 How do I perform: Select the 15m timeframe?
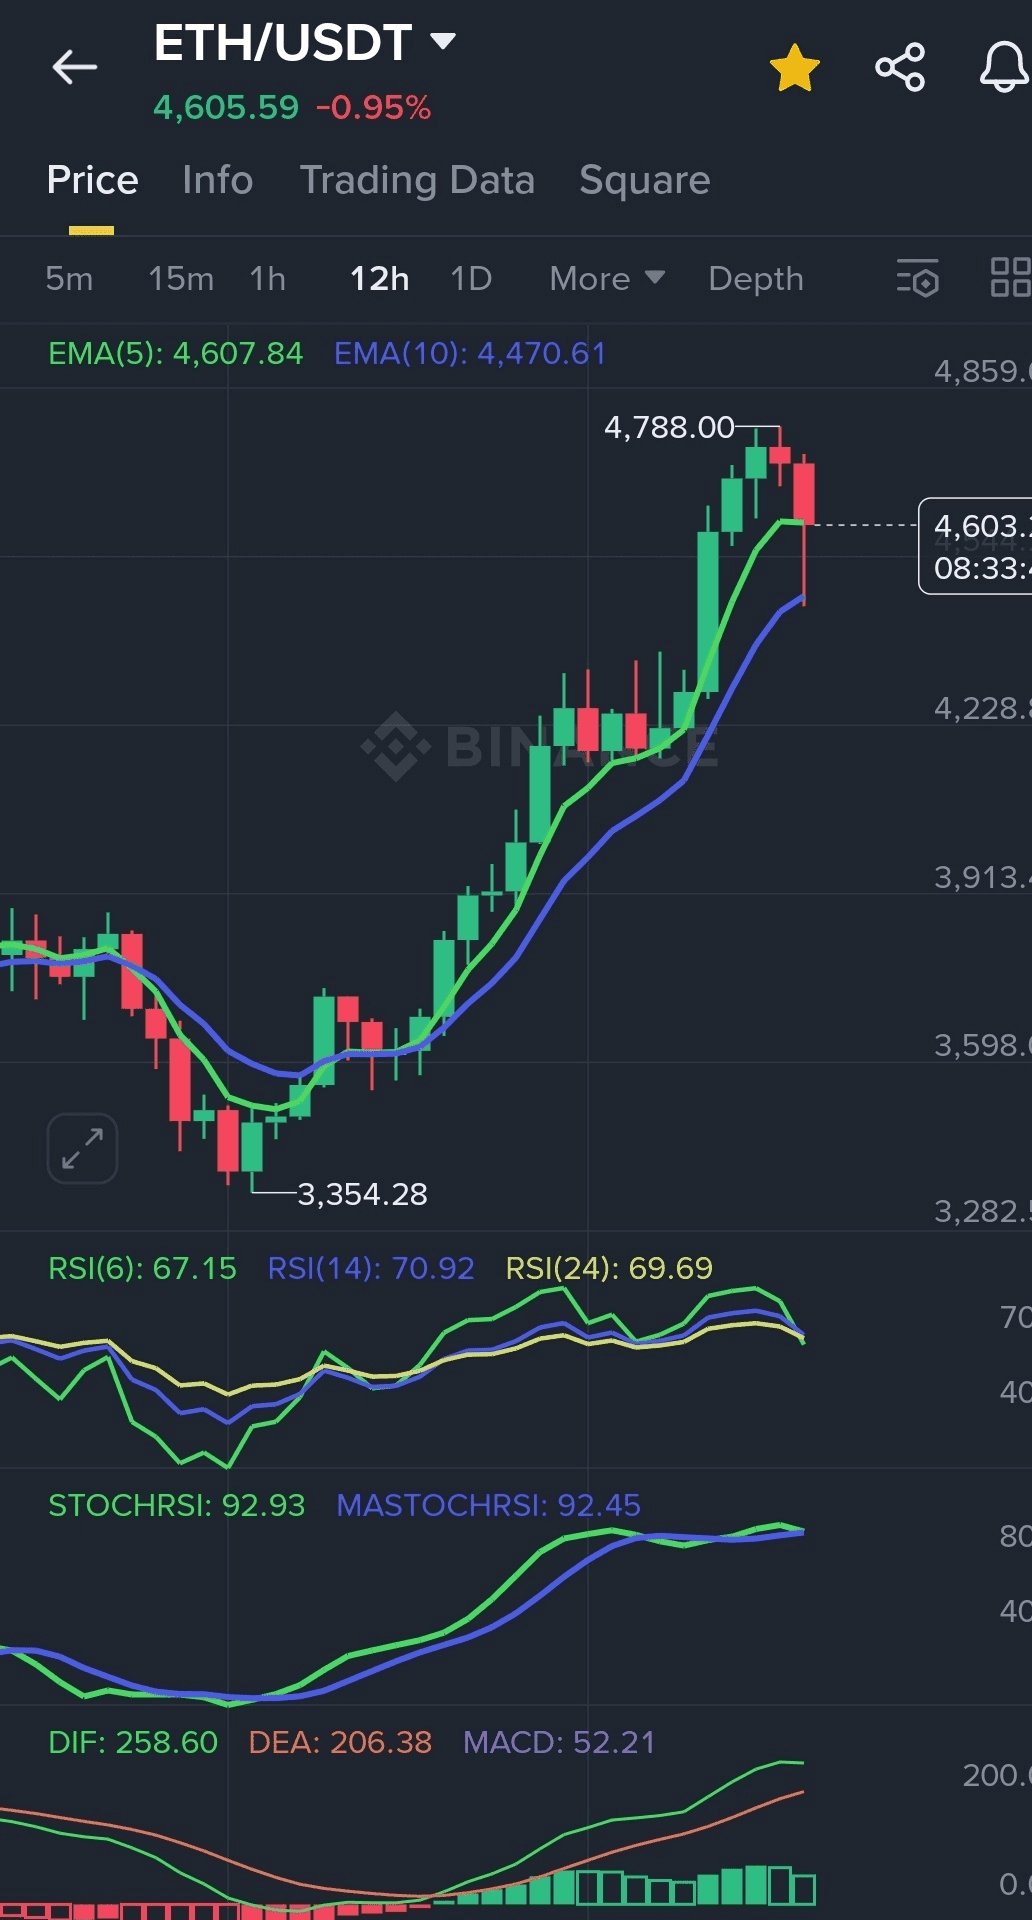pos(181,278)
